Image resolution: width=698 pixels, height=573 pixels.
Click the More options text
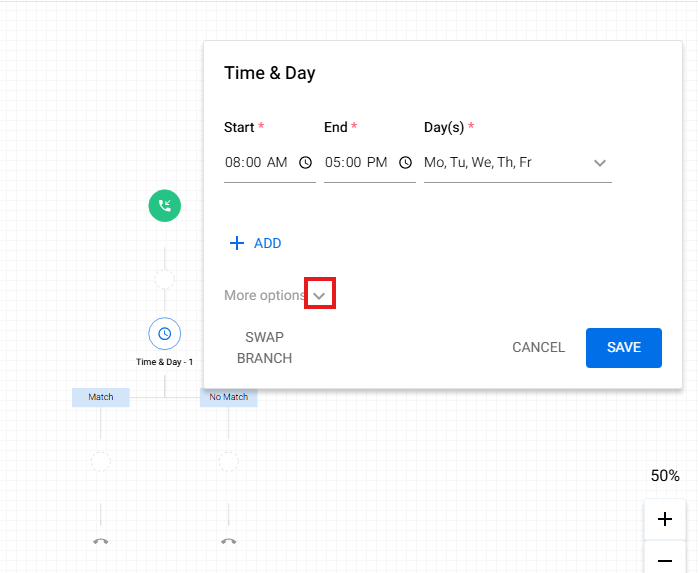pyautogui.click(x=264, y=295)
